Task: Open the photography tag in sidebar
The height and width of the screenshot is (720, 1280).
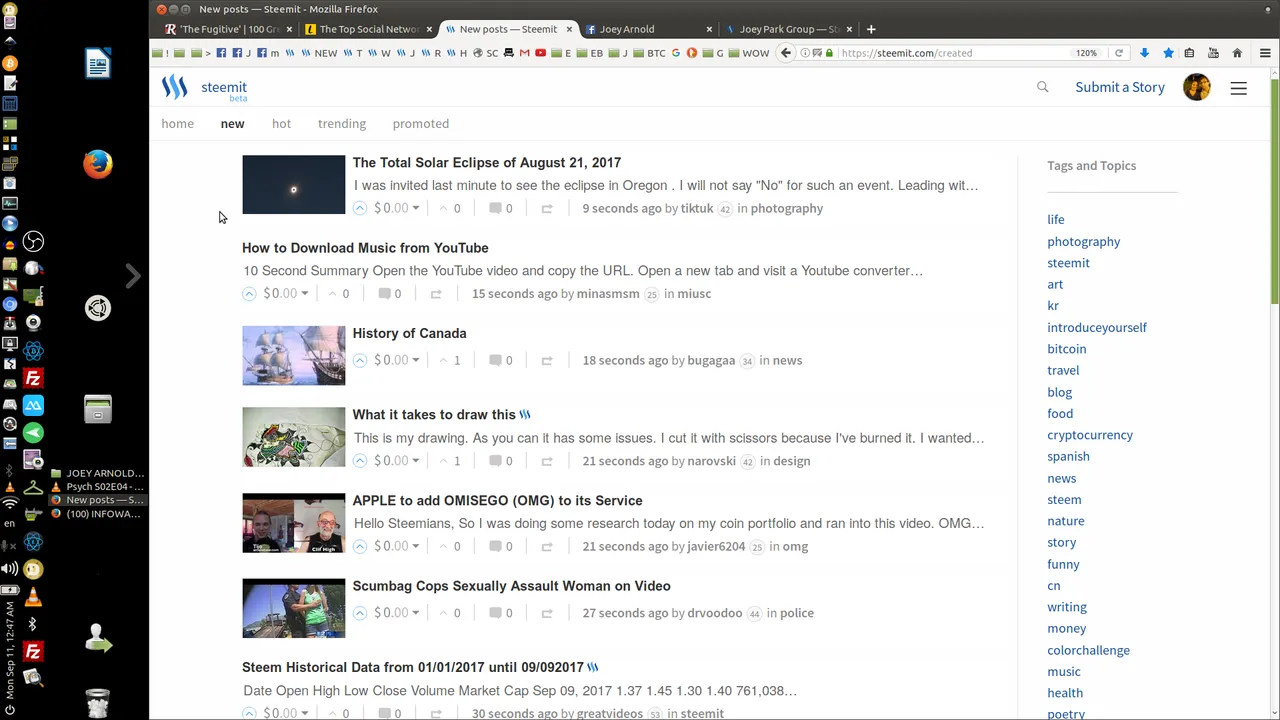Action: pos(1083,241)
